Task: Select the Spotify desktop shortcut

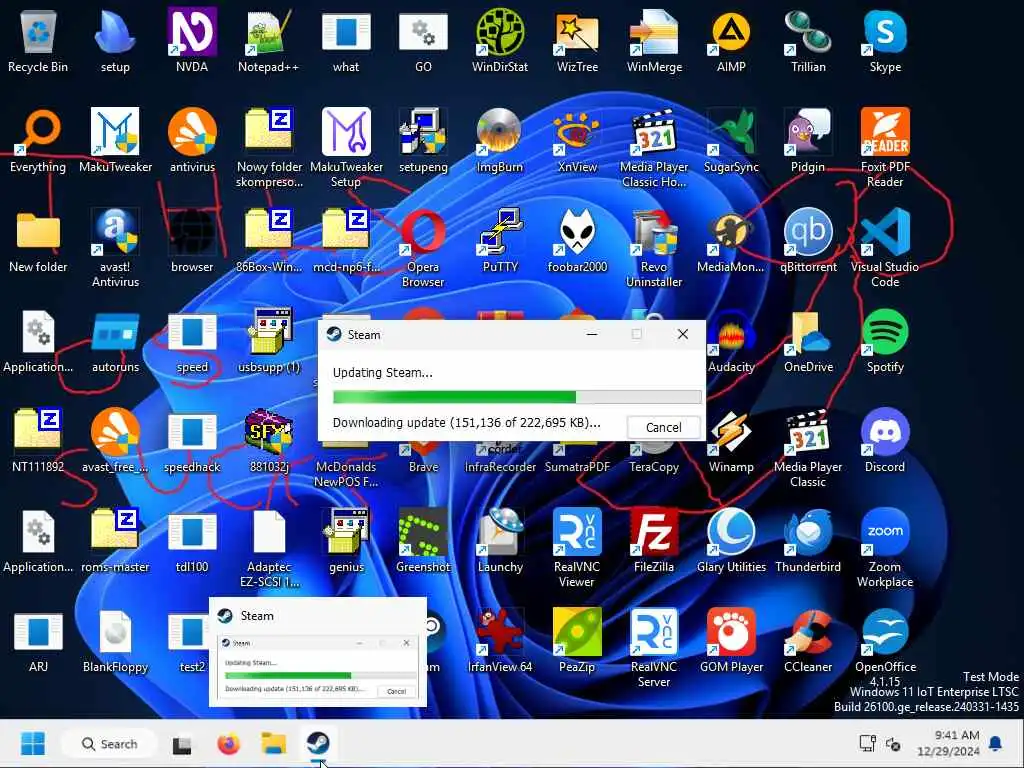Action: pos(885,341)
